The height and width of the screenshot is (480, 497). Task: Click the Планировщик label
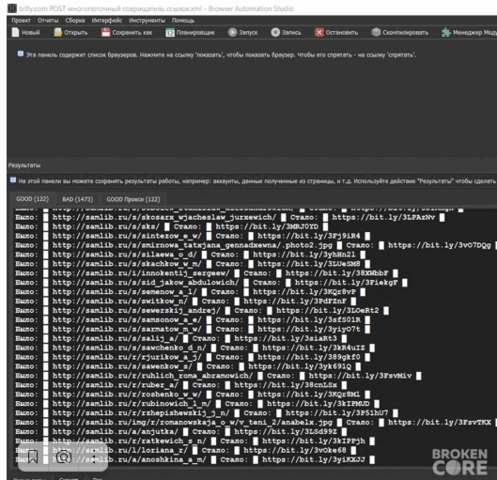tap(195, 33)
